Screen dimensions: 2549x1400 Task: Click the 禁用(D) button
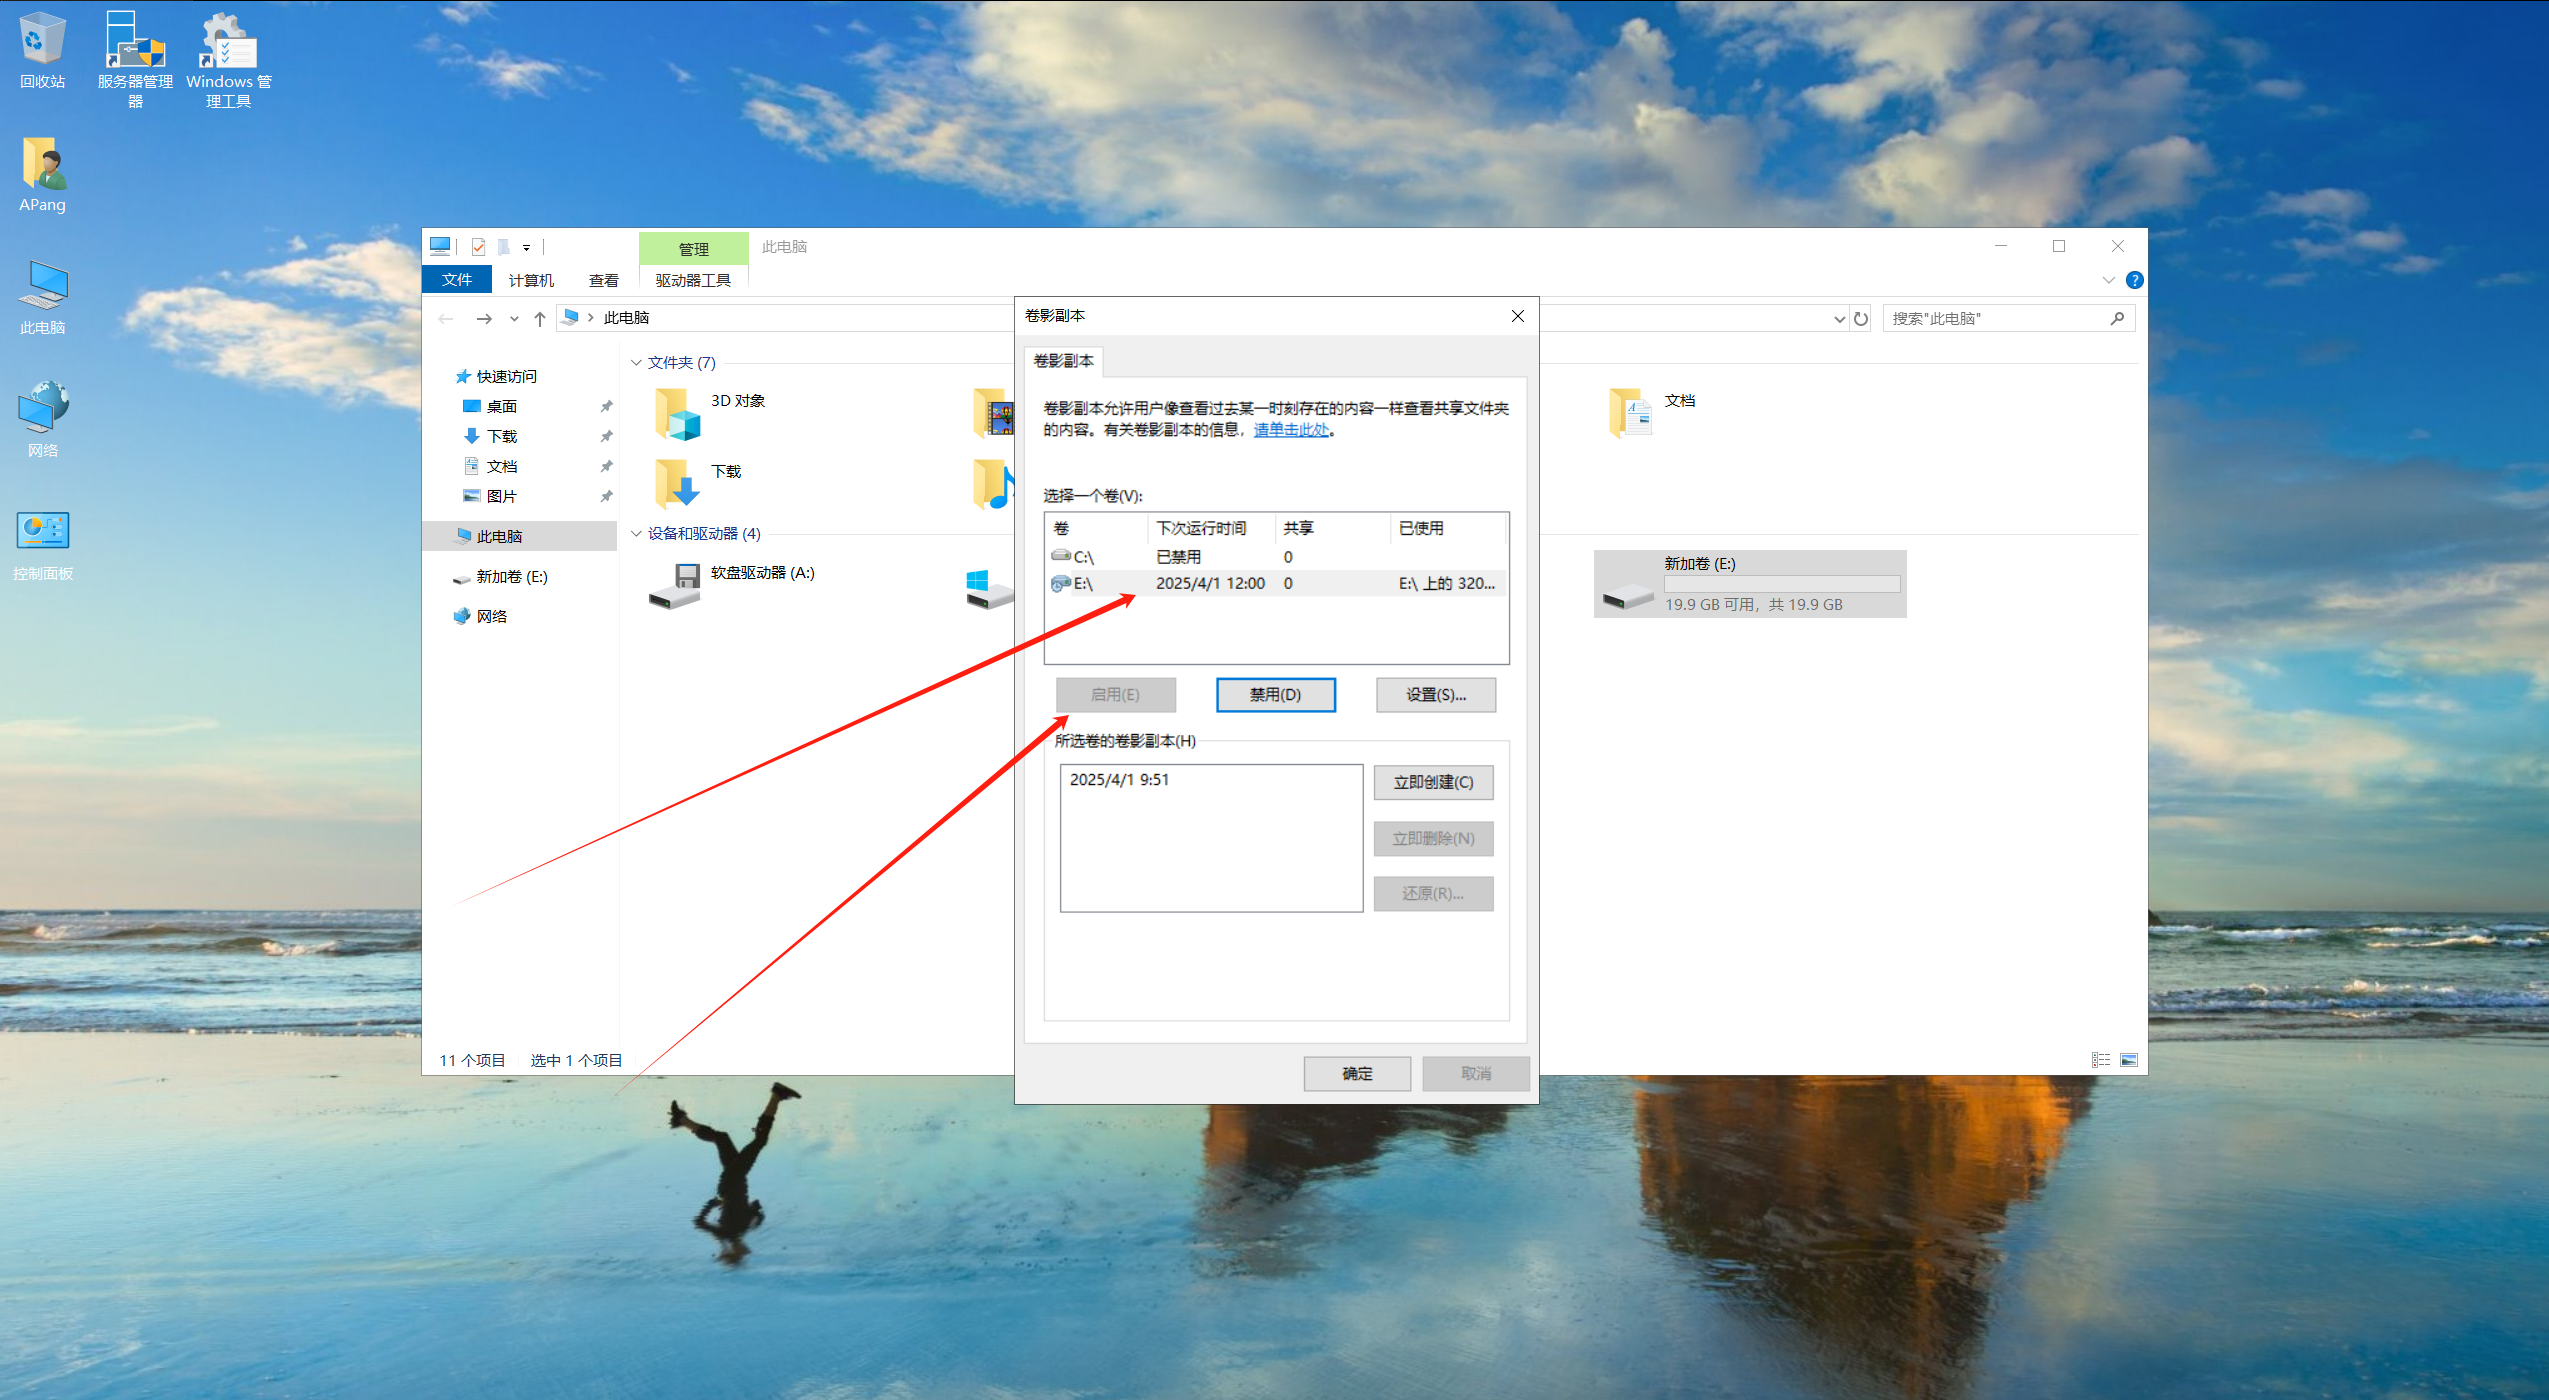[1275, 695]
